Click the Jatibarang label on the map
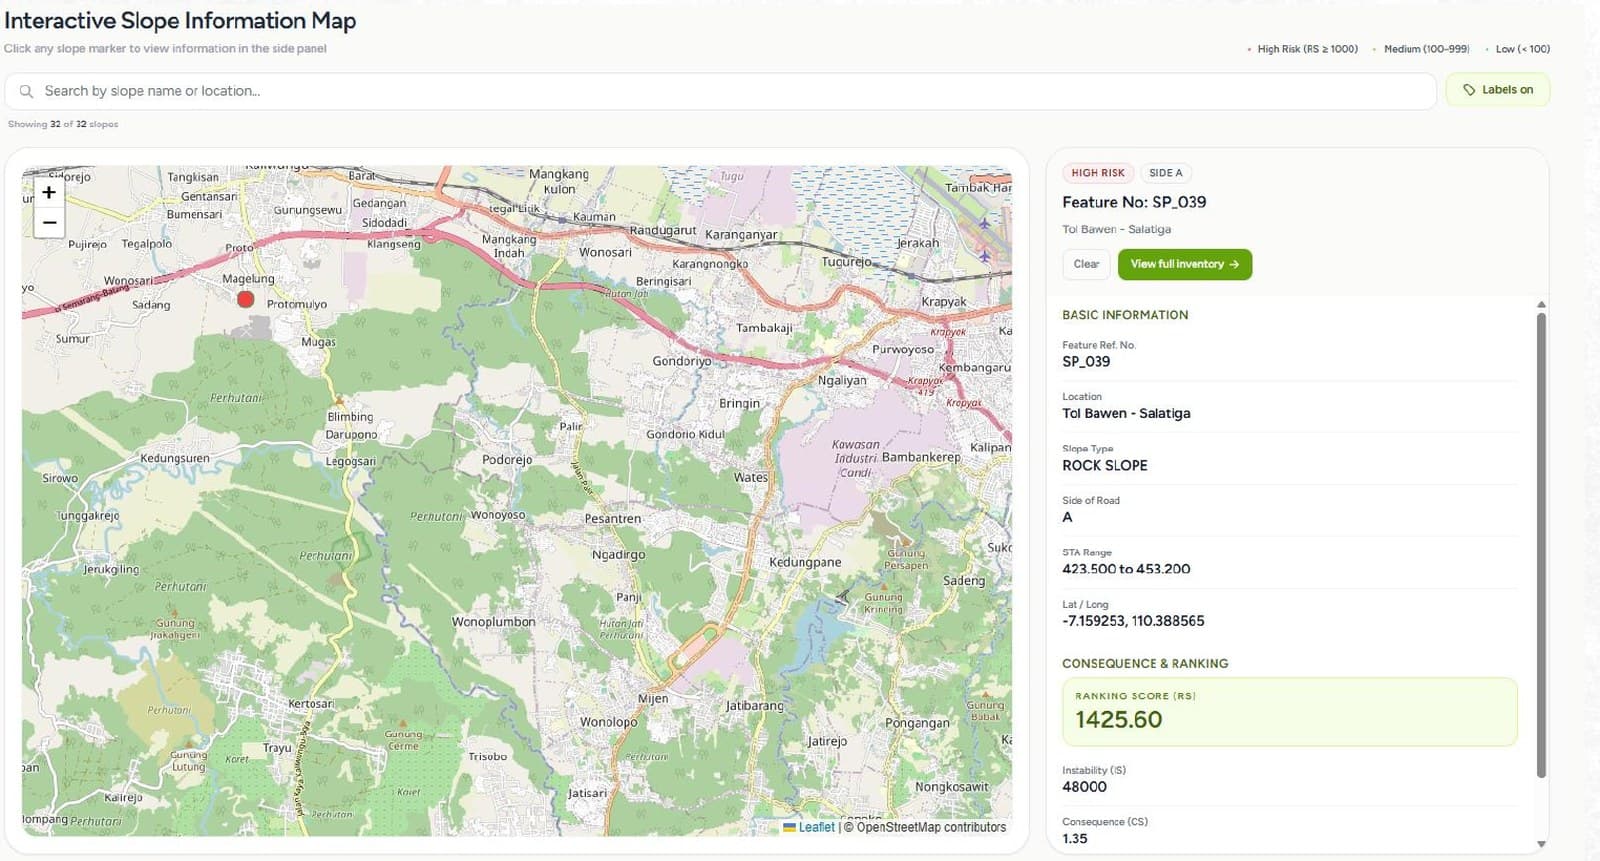The image size is (1600, 861). point(755,706)
